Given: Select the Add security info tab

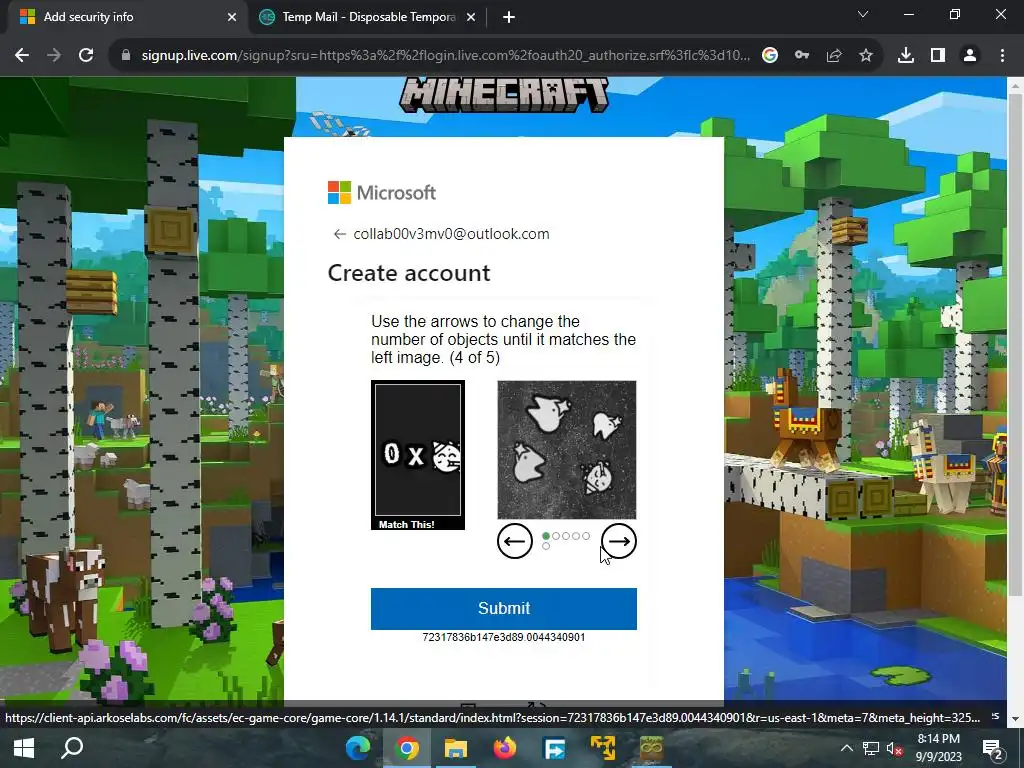Looking at the screenshot, I should (x=127, y=17).
